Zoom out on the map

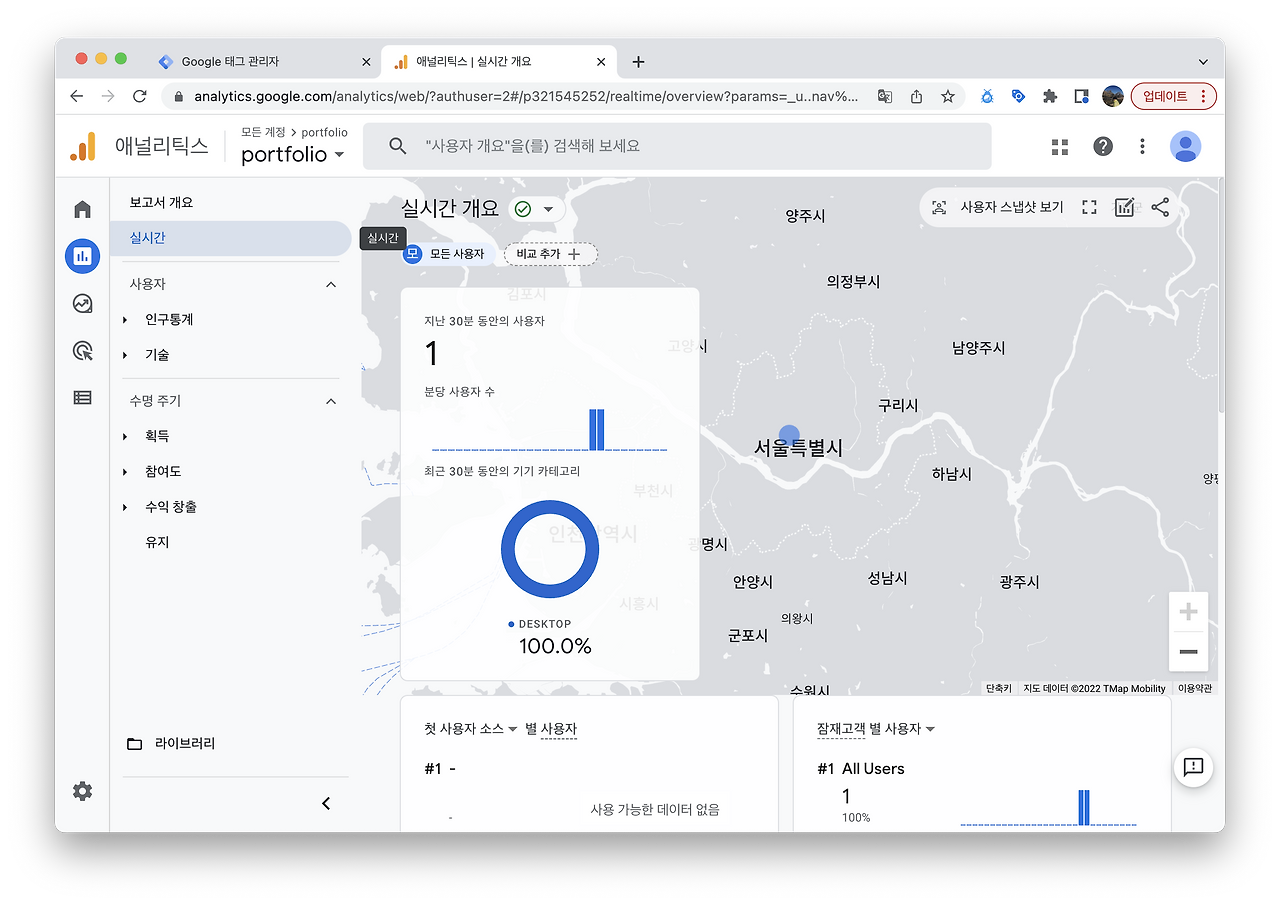pyautogui.click(x=1188, y=652)
